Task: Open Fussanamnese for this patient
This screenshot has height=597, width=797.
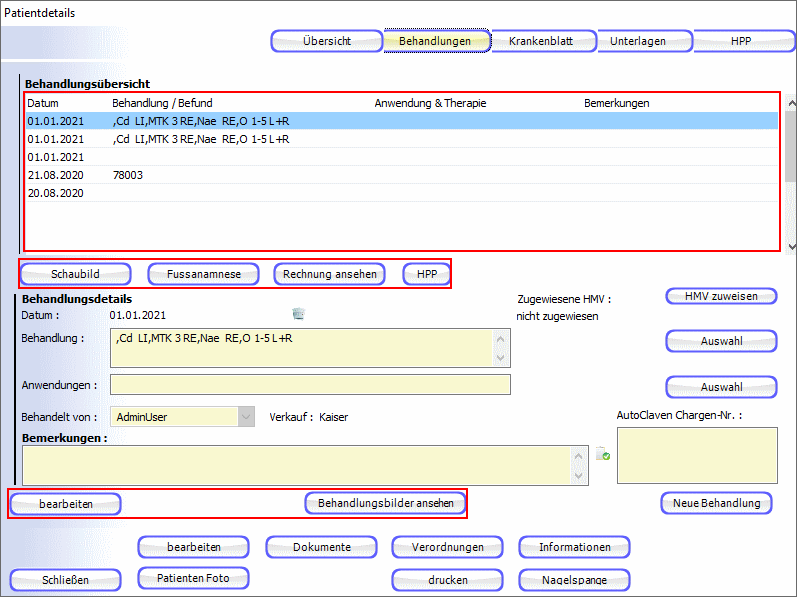Action: click(x=204, y=274)
